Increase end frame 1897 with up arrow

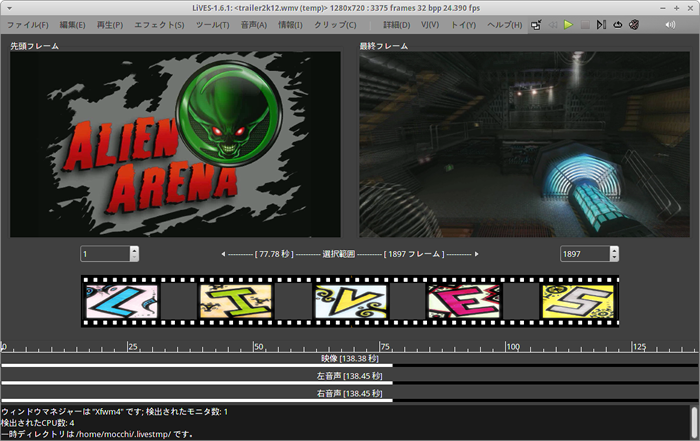(614, 250)
